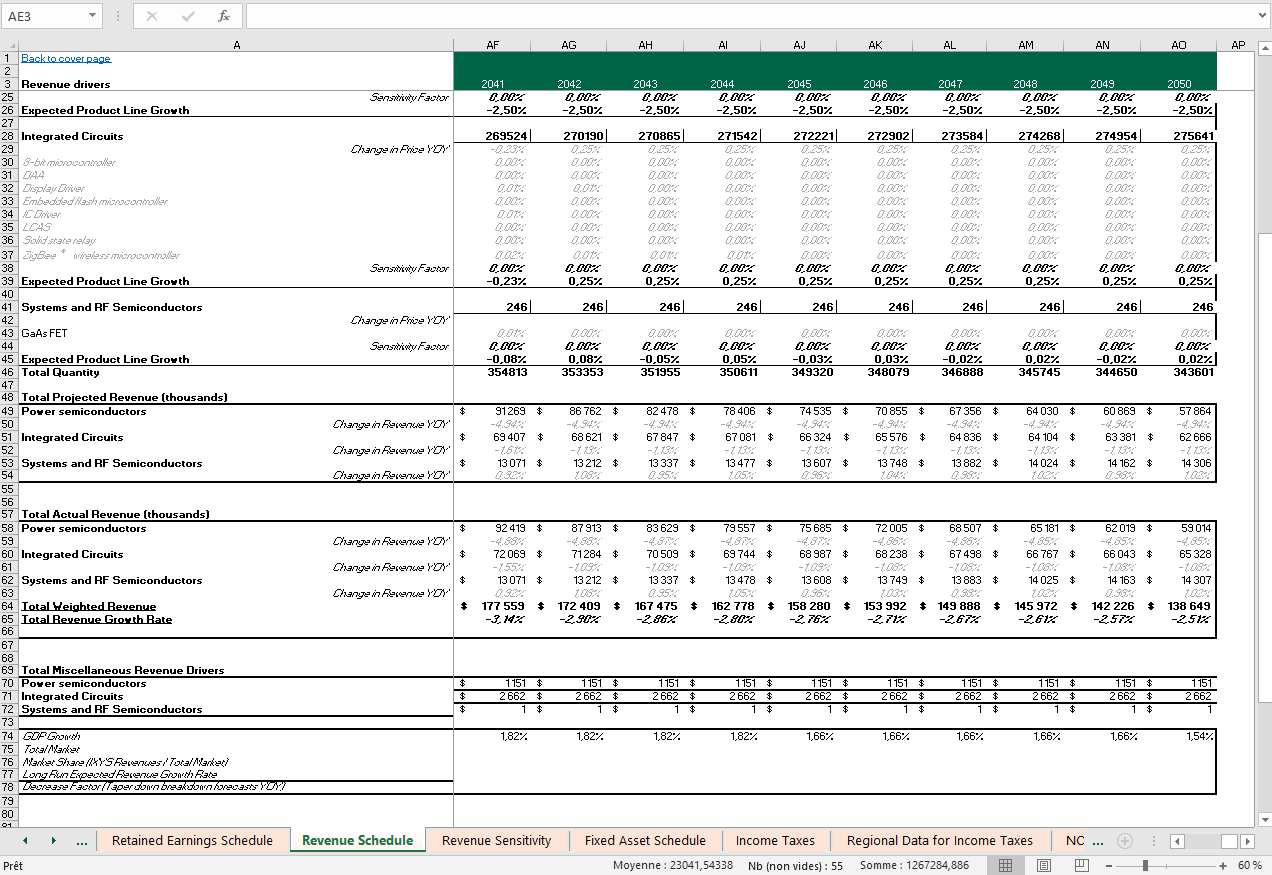Click the next sheet navigation arrow
This screenshot has width=1272, height=875.
pos(53,841)
